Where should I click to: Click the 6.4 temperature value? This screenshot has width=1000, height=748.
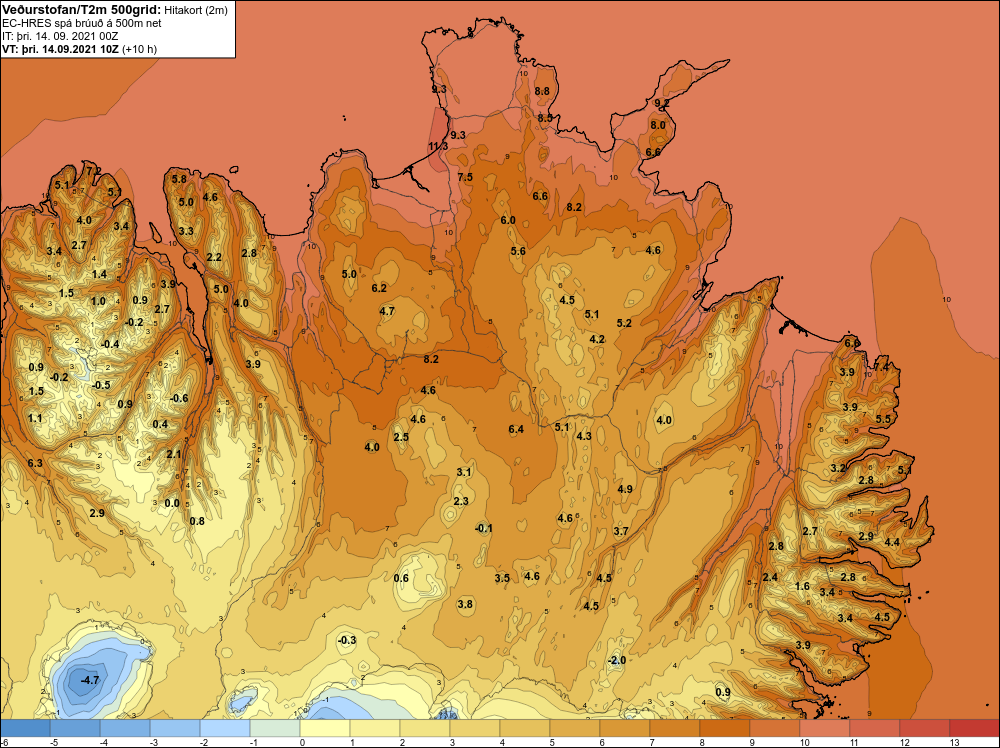click(516, 429)
